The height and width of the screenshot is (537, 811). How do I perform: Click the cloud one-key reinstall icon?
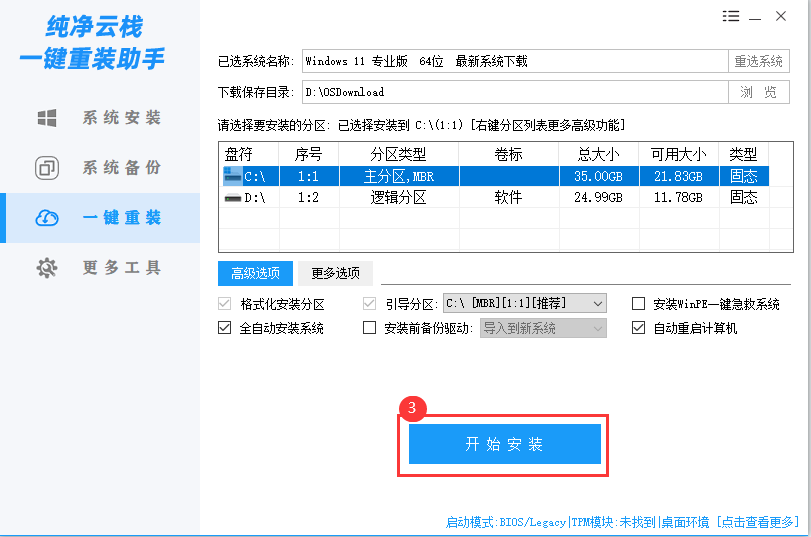(x=47, y=218)
